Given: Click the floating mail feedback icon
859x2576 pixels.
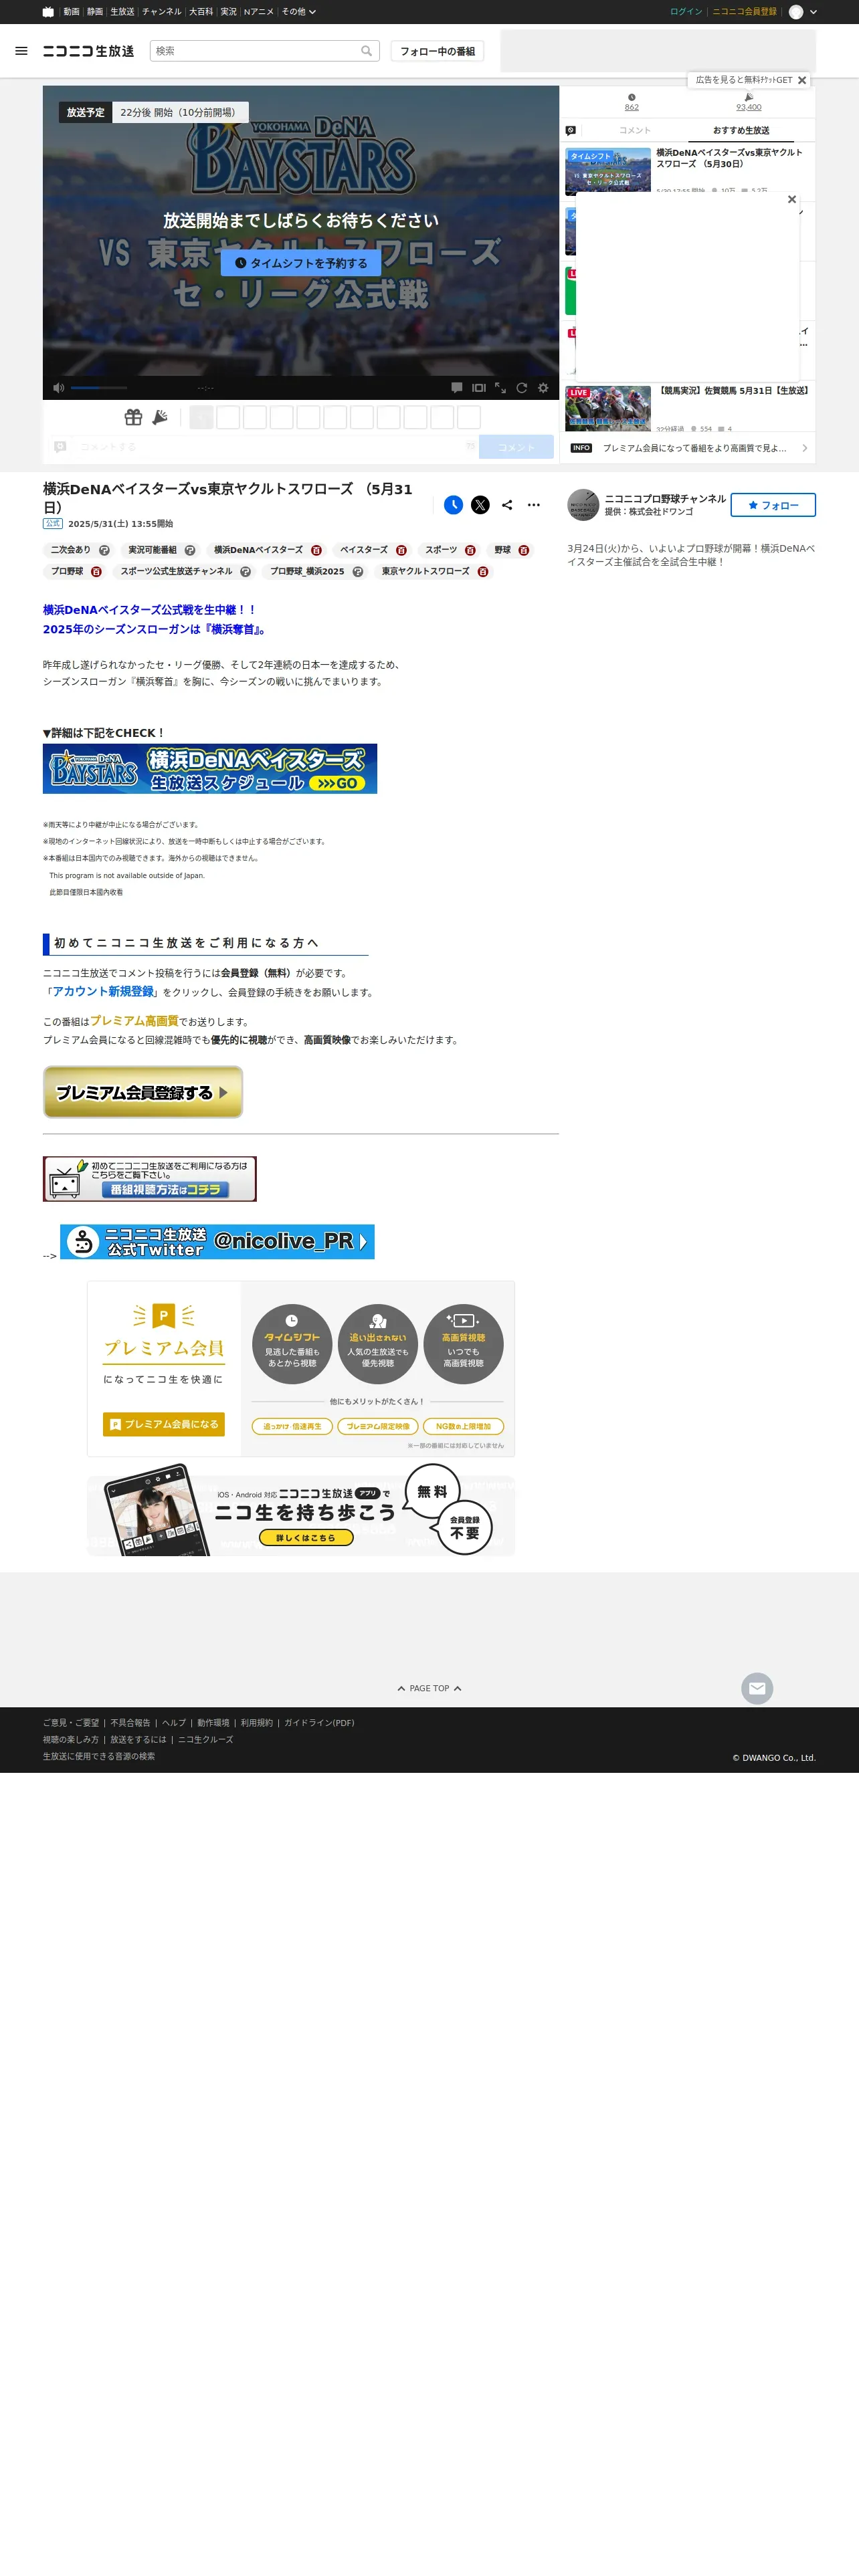Looking at the screenshot, I should [757, 1688].
